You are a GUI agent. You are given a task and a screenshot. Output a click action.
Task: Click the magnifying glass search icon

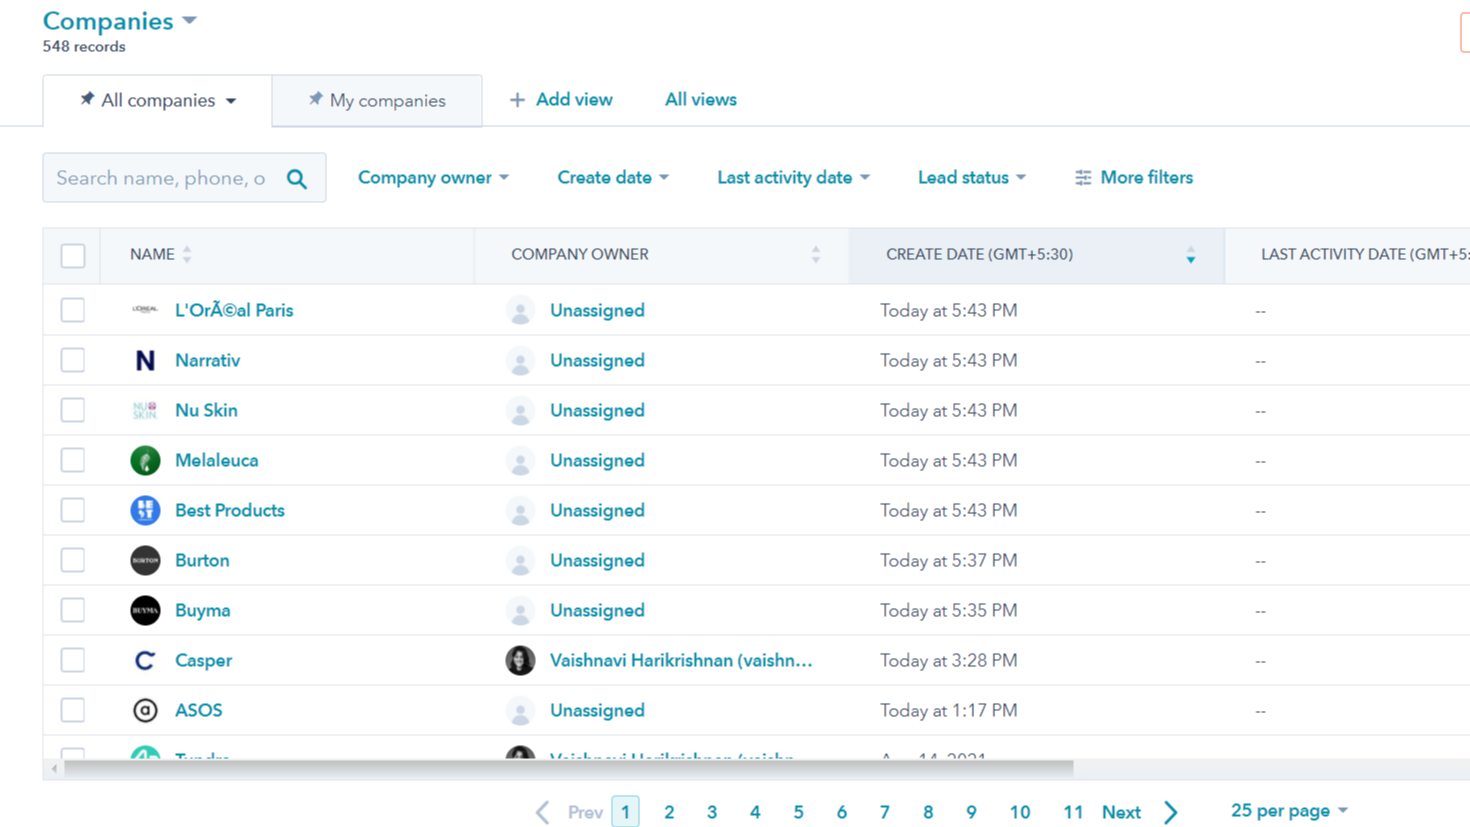(x=297, y=177)
